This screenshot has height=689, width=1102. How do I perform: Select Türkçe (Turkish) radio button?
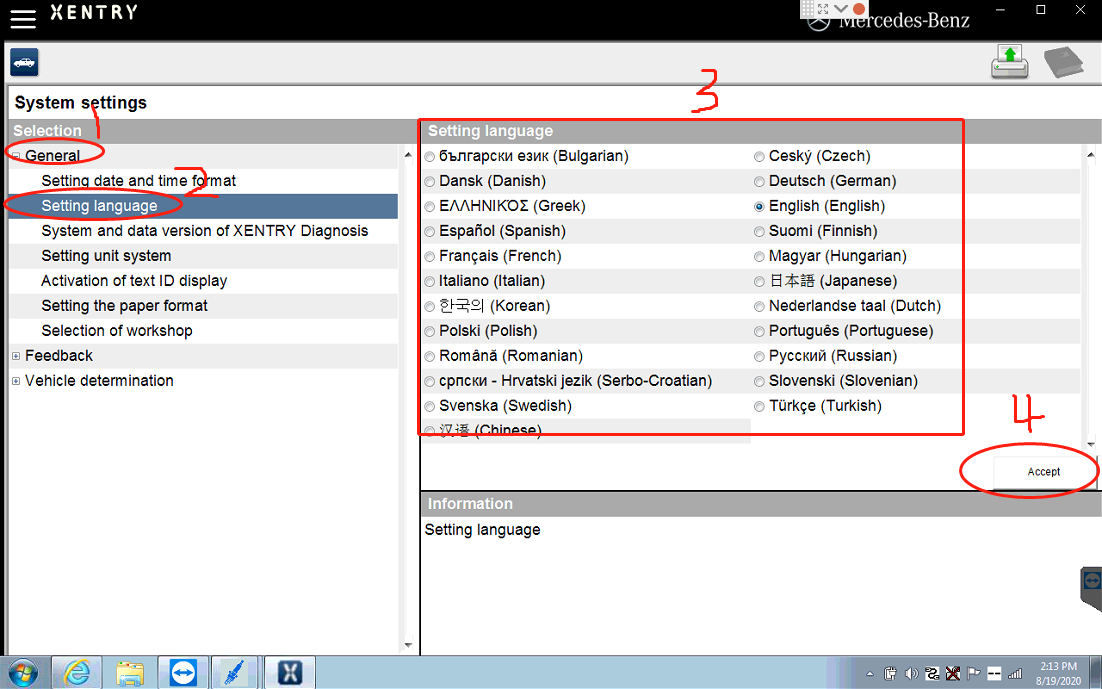coord(759,406)
